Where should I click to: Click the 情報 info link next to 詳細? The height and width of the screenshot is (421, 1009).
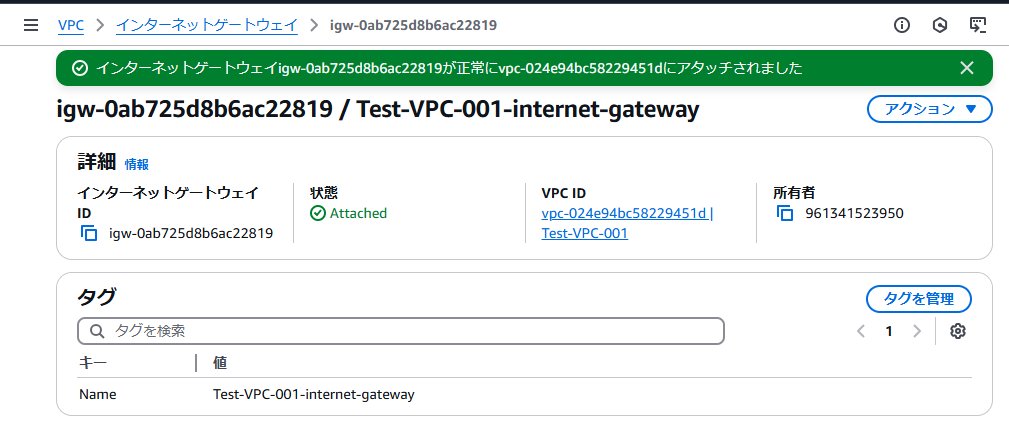pos(136,164)
